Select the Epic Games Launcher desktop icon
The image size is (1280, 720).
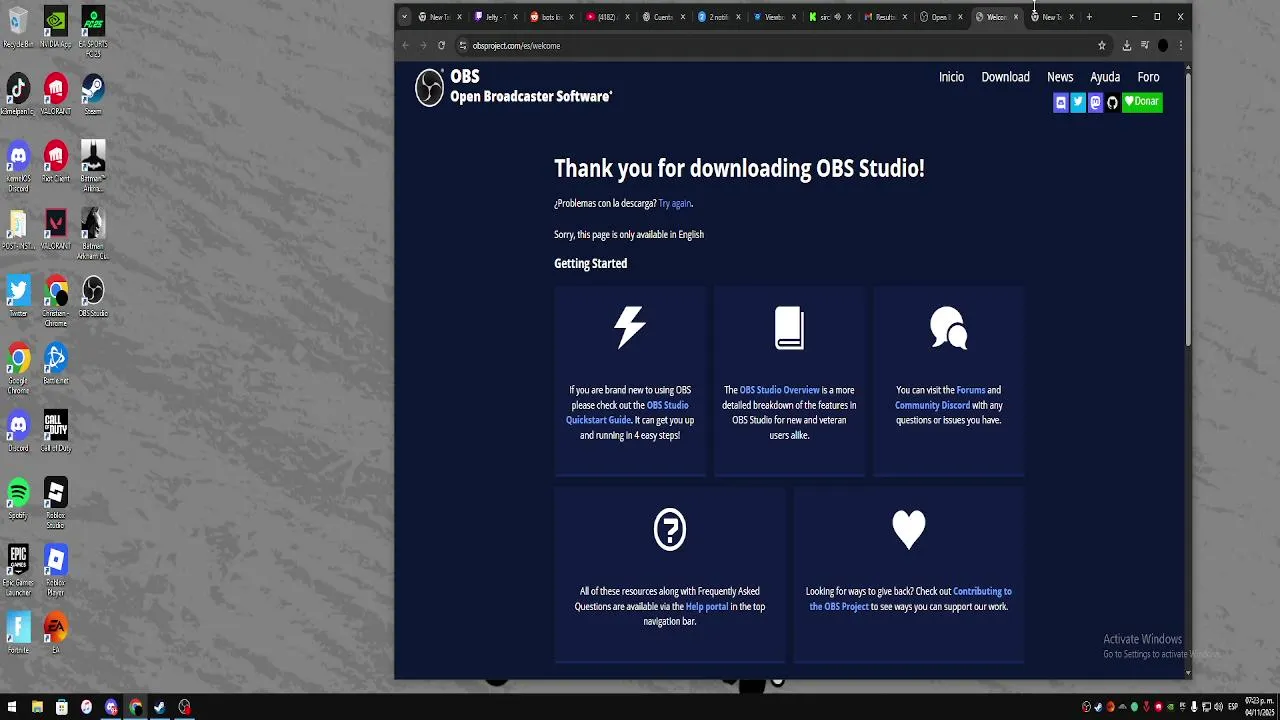18,570
